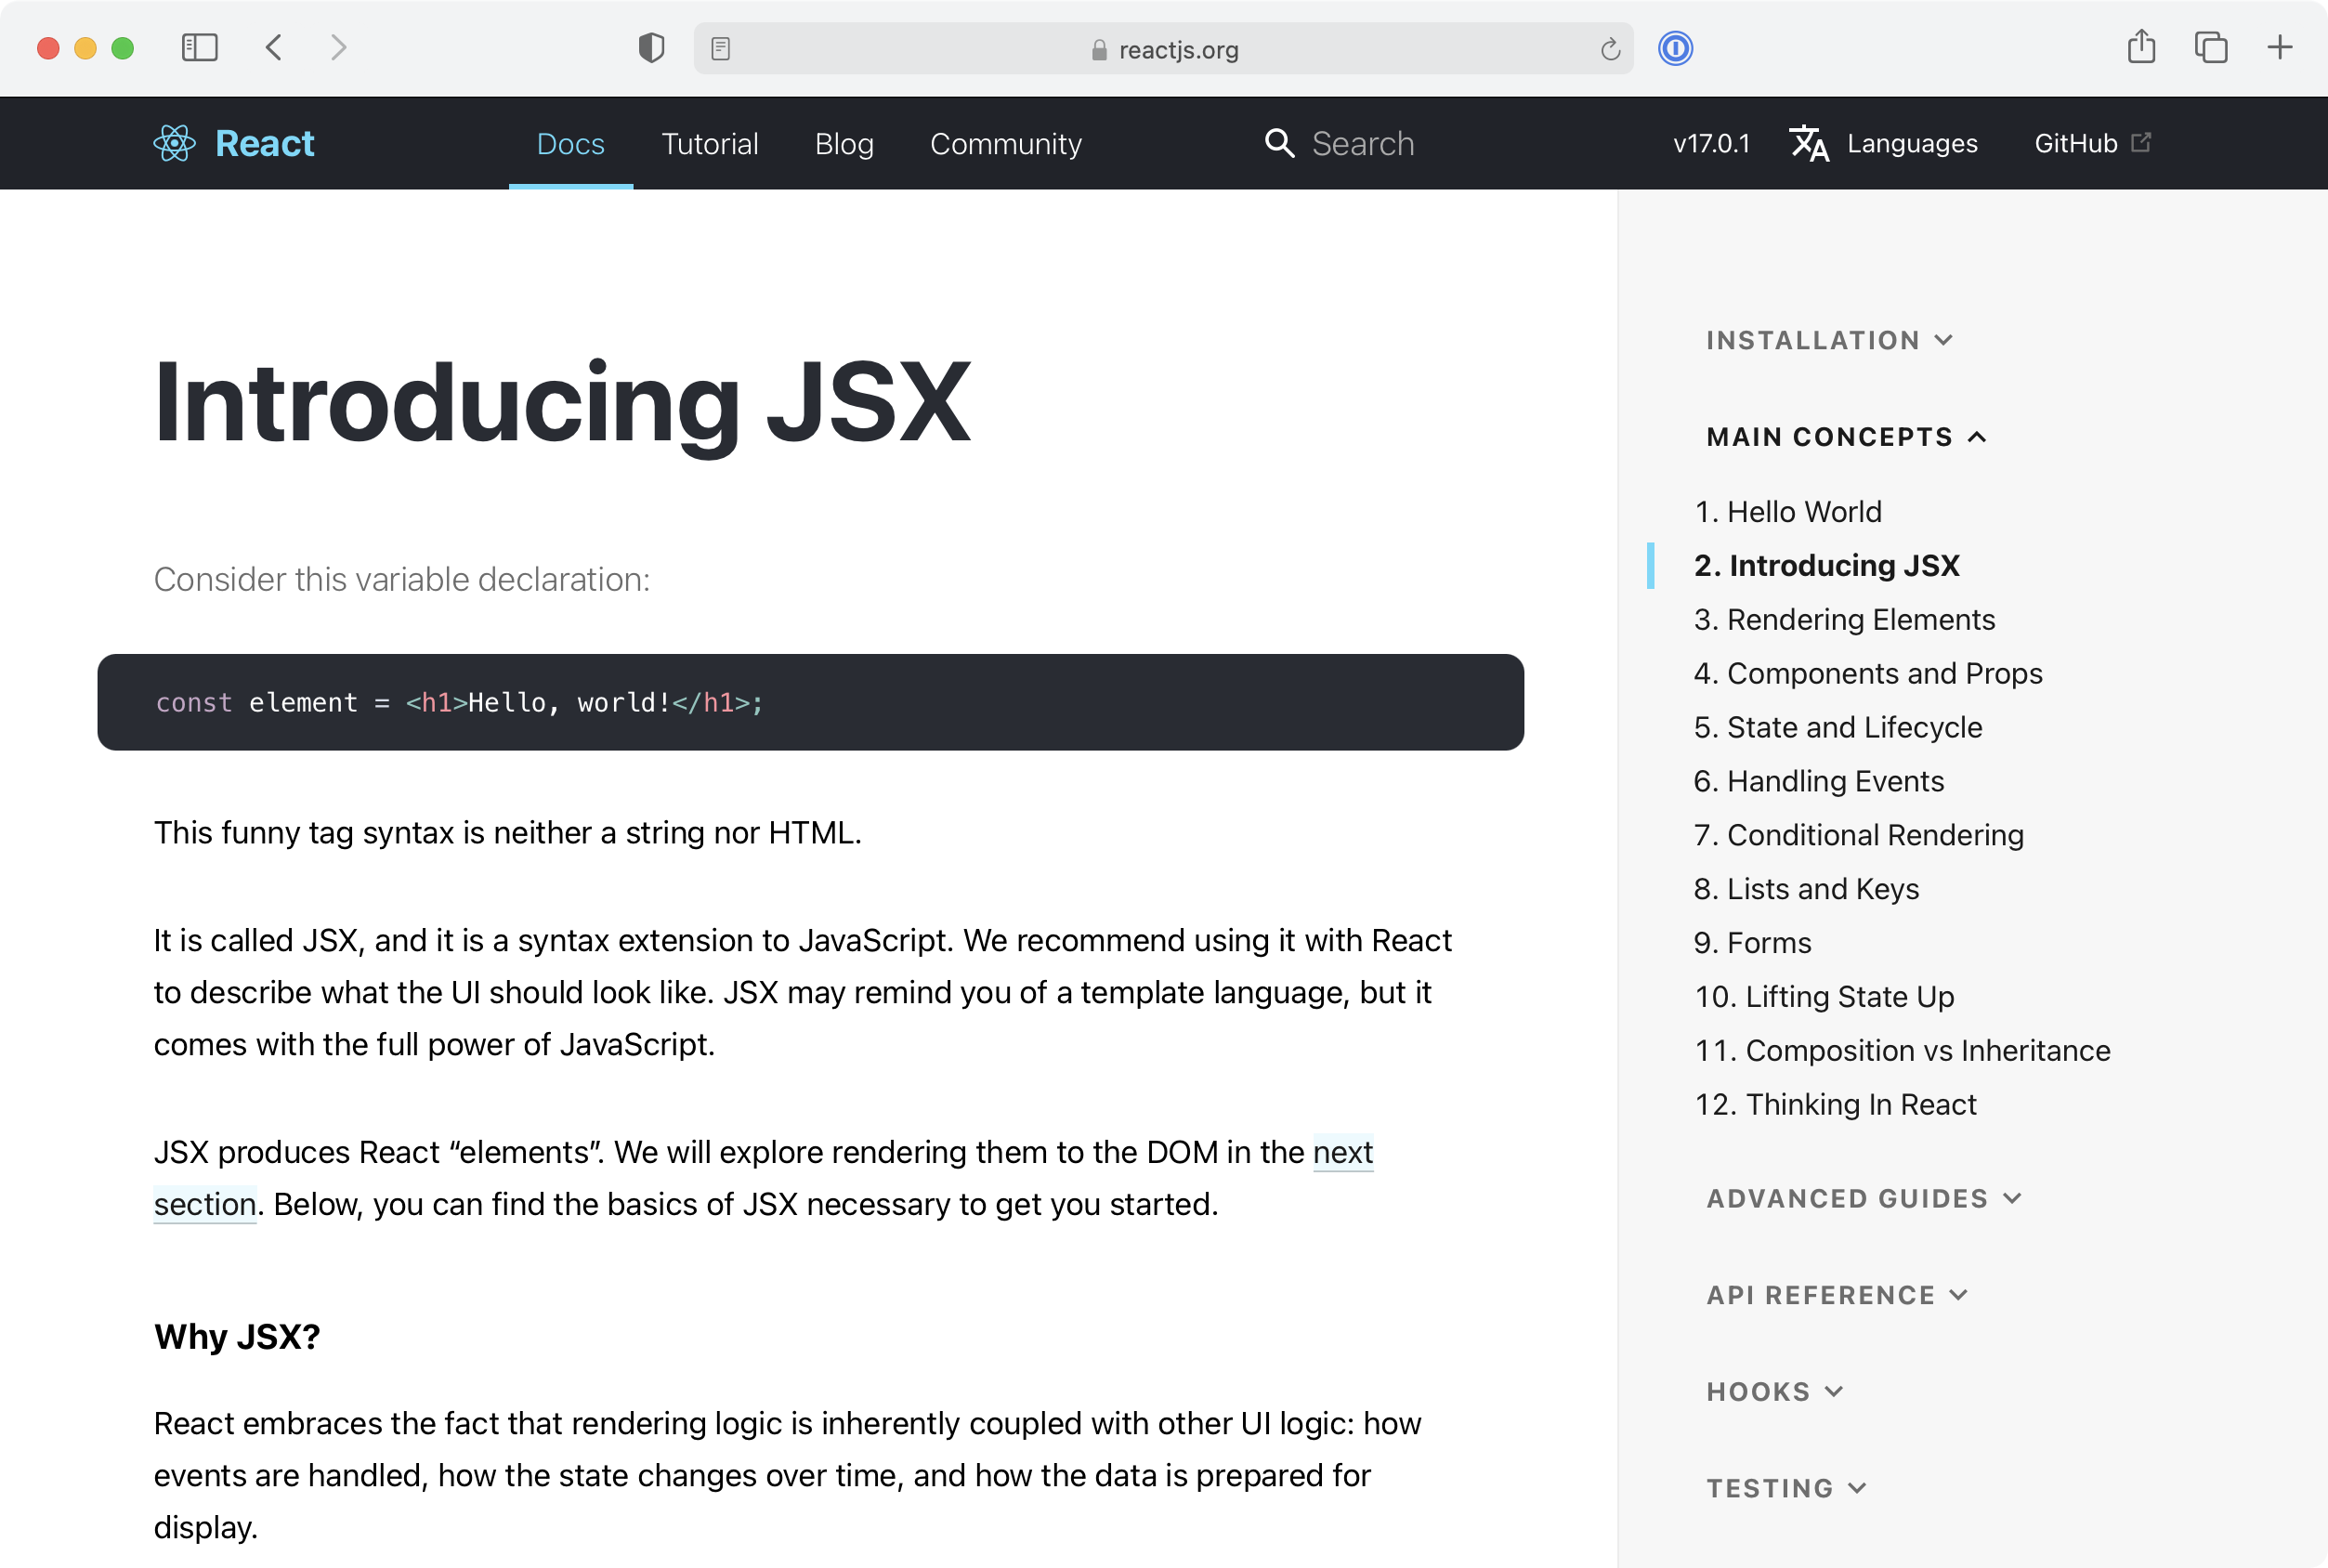Open '1. Hello World' in sidebar

[x=1787, y=511]
